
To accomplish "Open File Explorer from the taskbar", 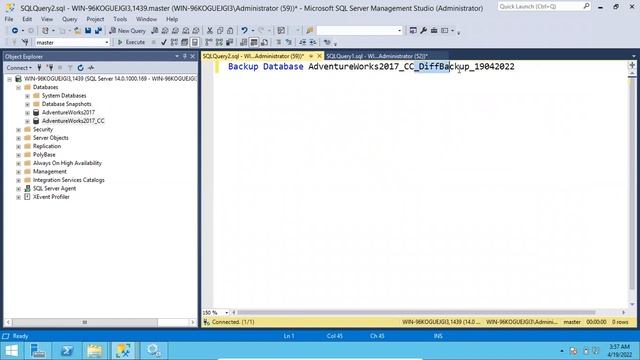I will (95, 351).
